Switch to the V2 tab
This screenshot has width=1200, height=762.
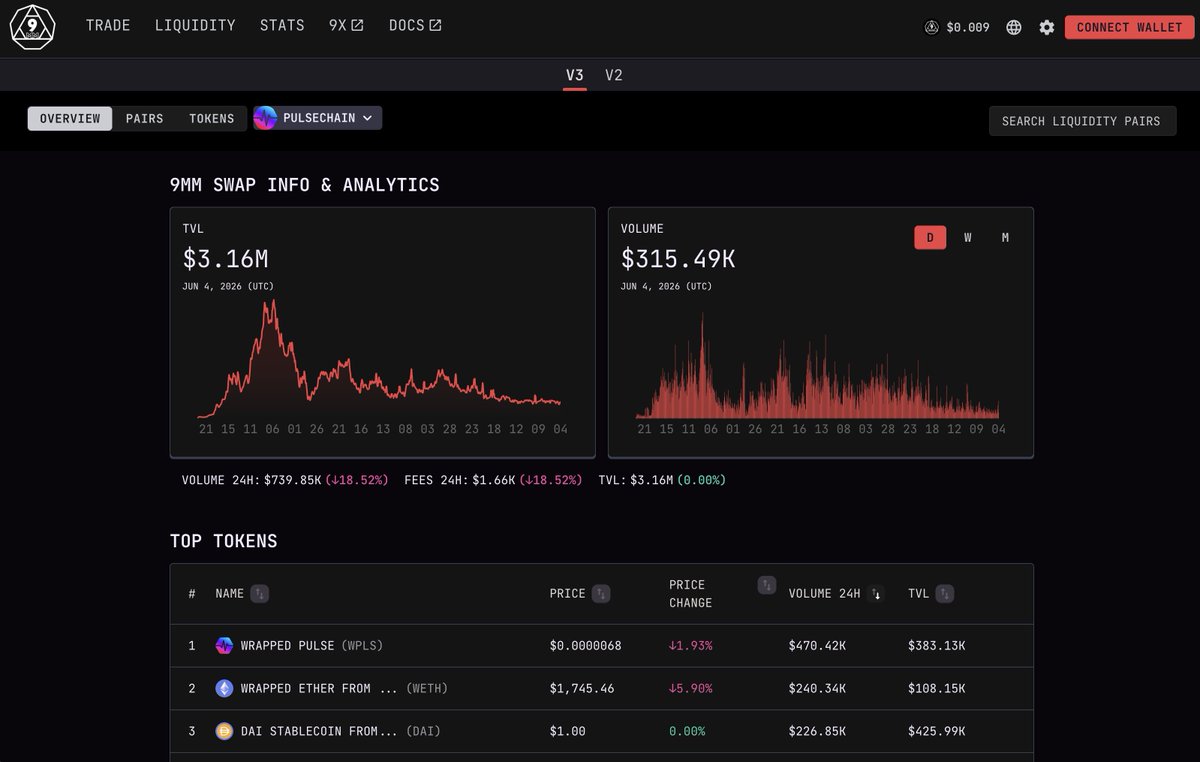click(614, 75)
